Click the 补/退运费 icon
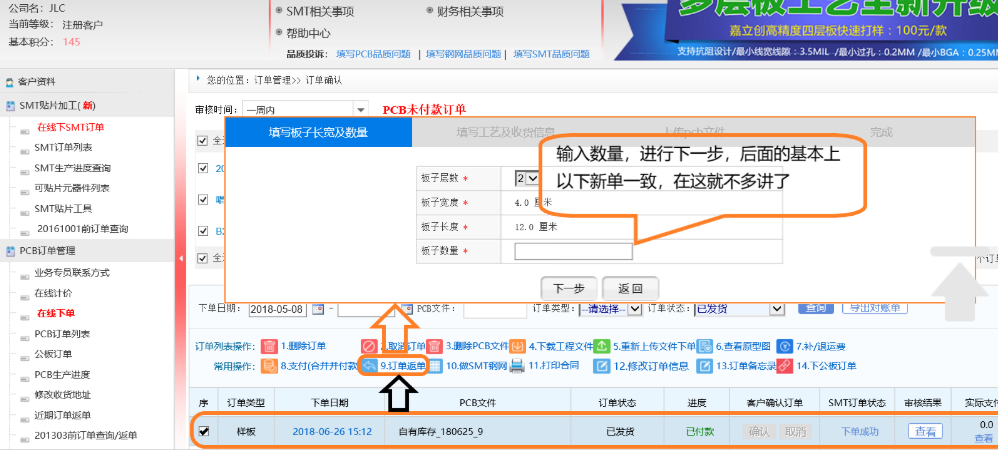 pos(785,346)
